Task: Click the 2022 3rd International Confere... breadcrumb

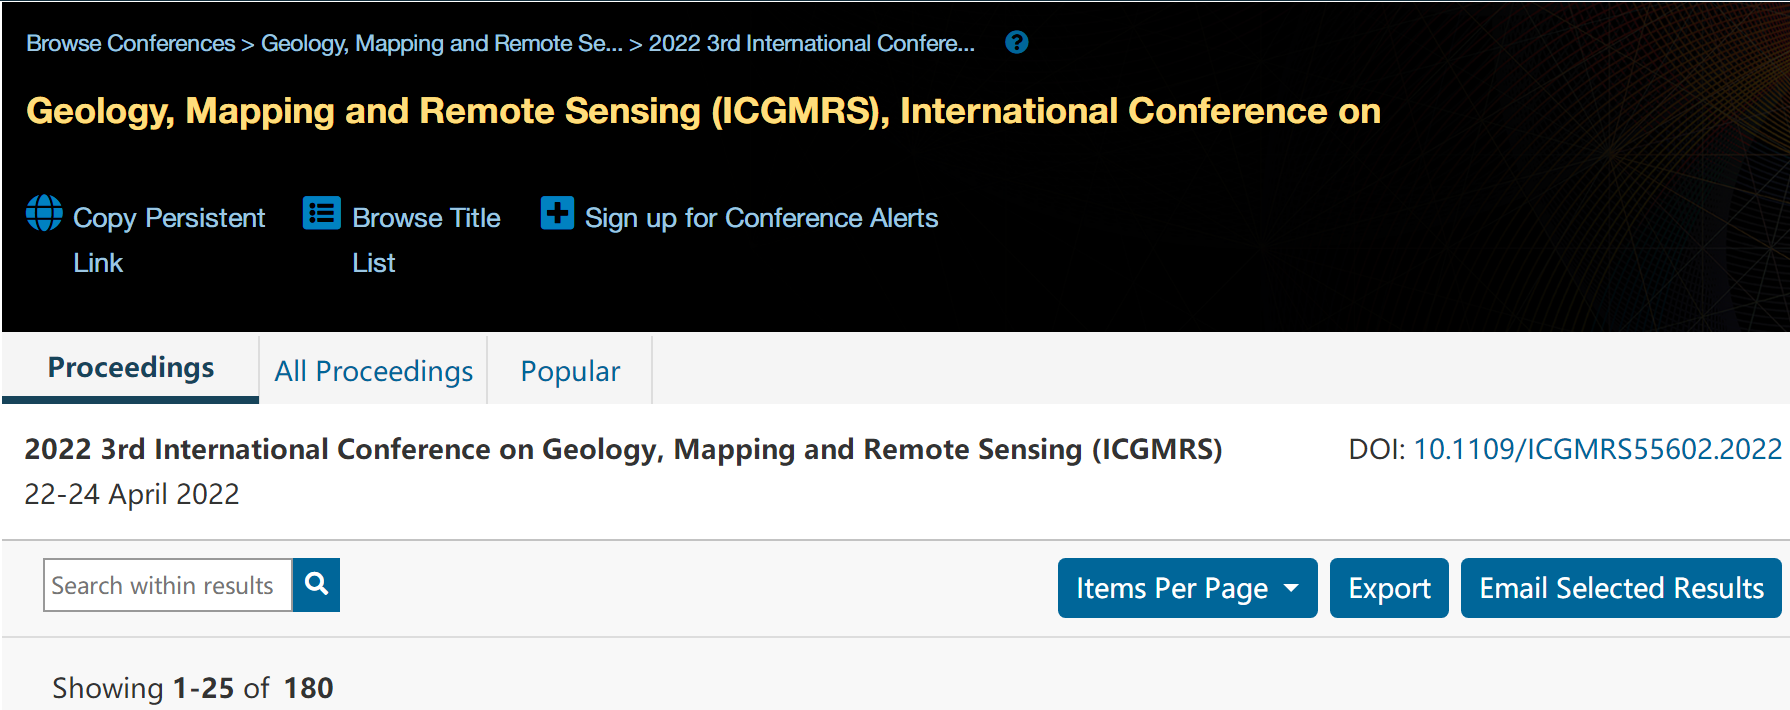Action: pos(811,44)
